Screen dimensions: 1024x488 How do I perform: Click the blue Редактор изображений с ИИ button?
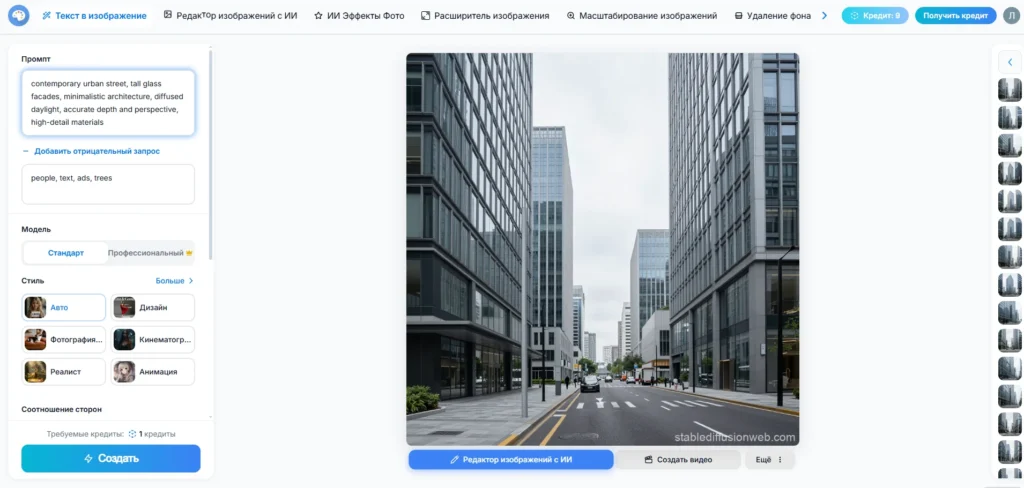point(511,460)
